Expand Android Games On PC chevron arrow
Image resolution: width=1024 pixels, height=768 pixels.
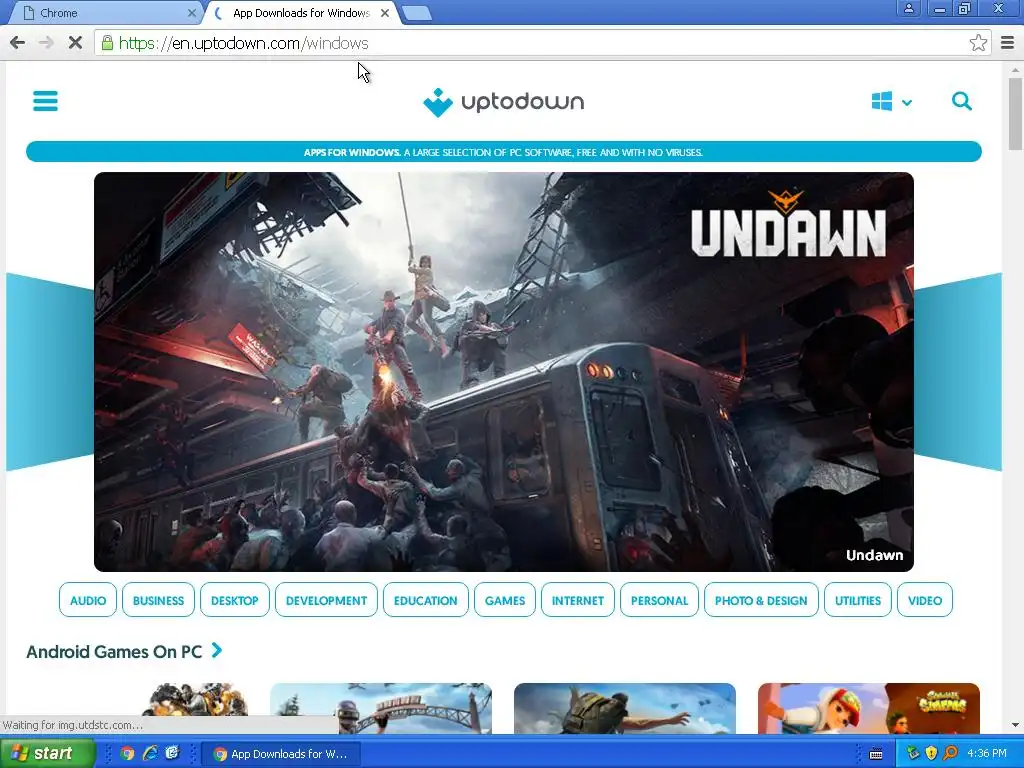coord(217,650)
